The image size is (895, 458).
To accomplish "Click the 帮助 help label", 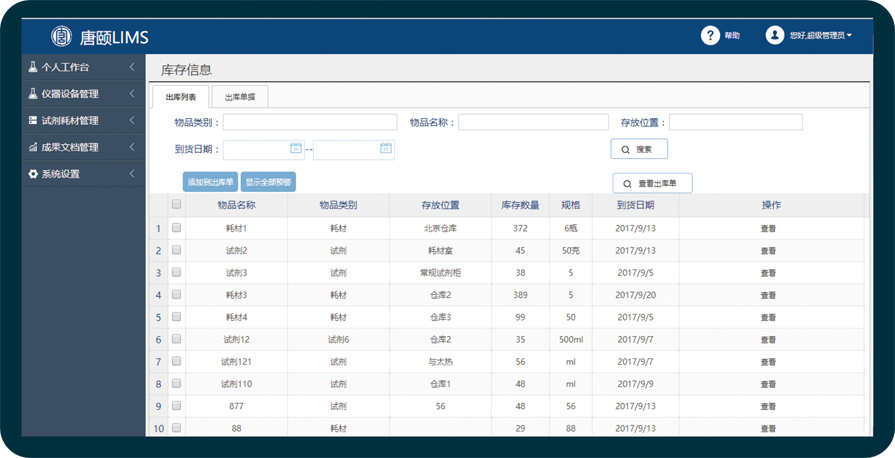I will point(732,35).
